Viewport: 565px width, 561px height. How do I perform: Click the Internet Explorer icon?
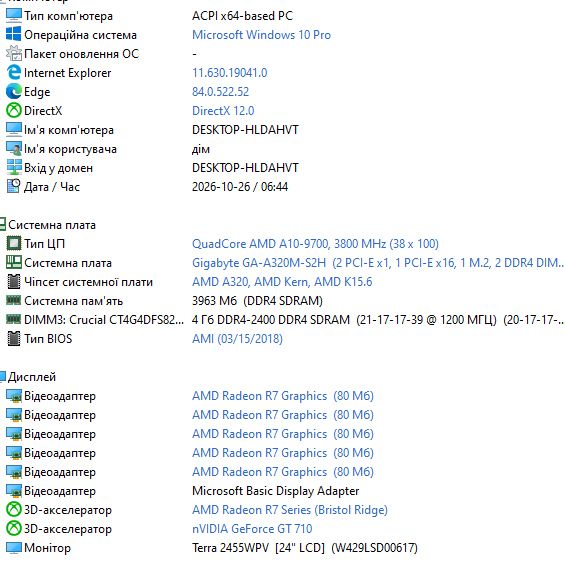(14, 72)
